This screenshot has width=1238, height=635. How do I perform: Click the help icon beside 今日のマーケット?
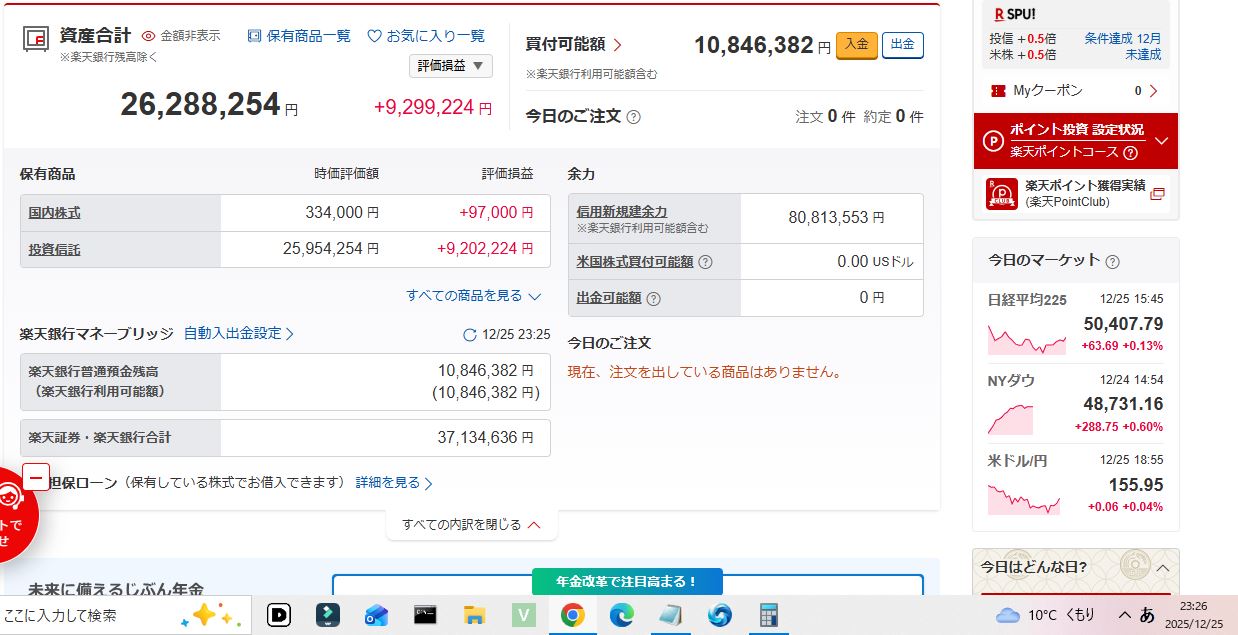pos(1112,261)
